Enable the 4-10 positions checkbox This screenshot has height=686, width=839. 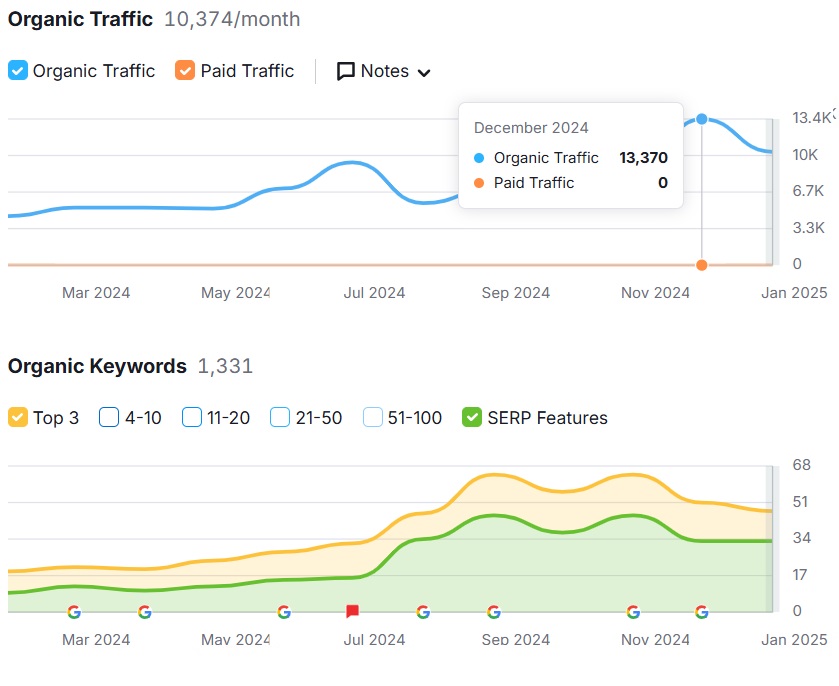point(109,418)
